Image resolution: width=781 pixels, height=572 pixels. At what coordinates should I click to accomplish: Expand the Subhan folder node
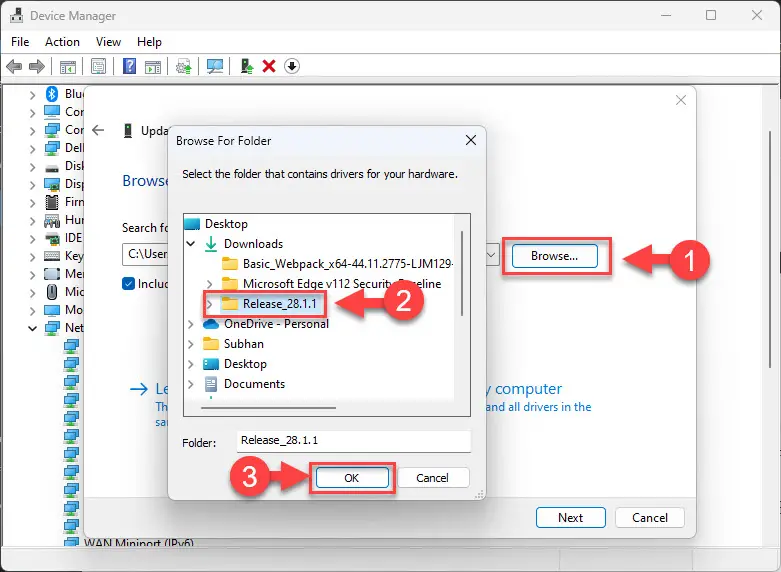pos(190,344)
